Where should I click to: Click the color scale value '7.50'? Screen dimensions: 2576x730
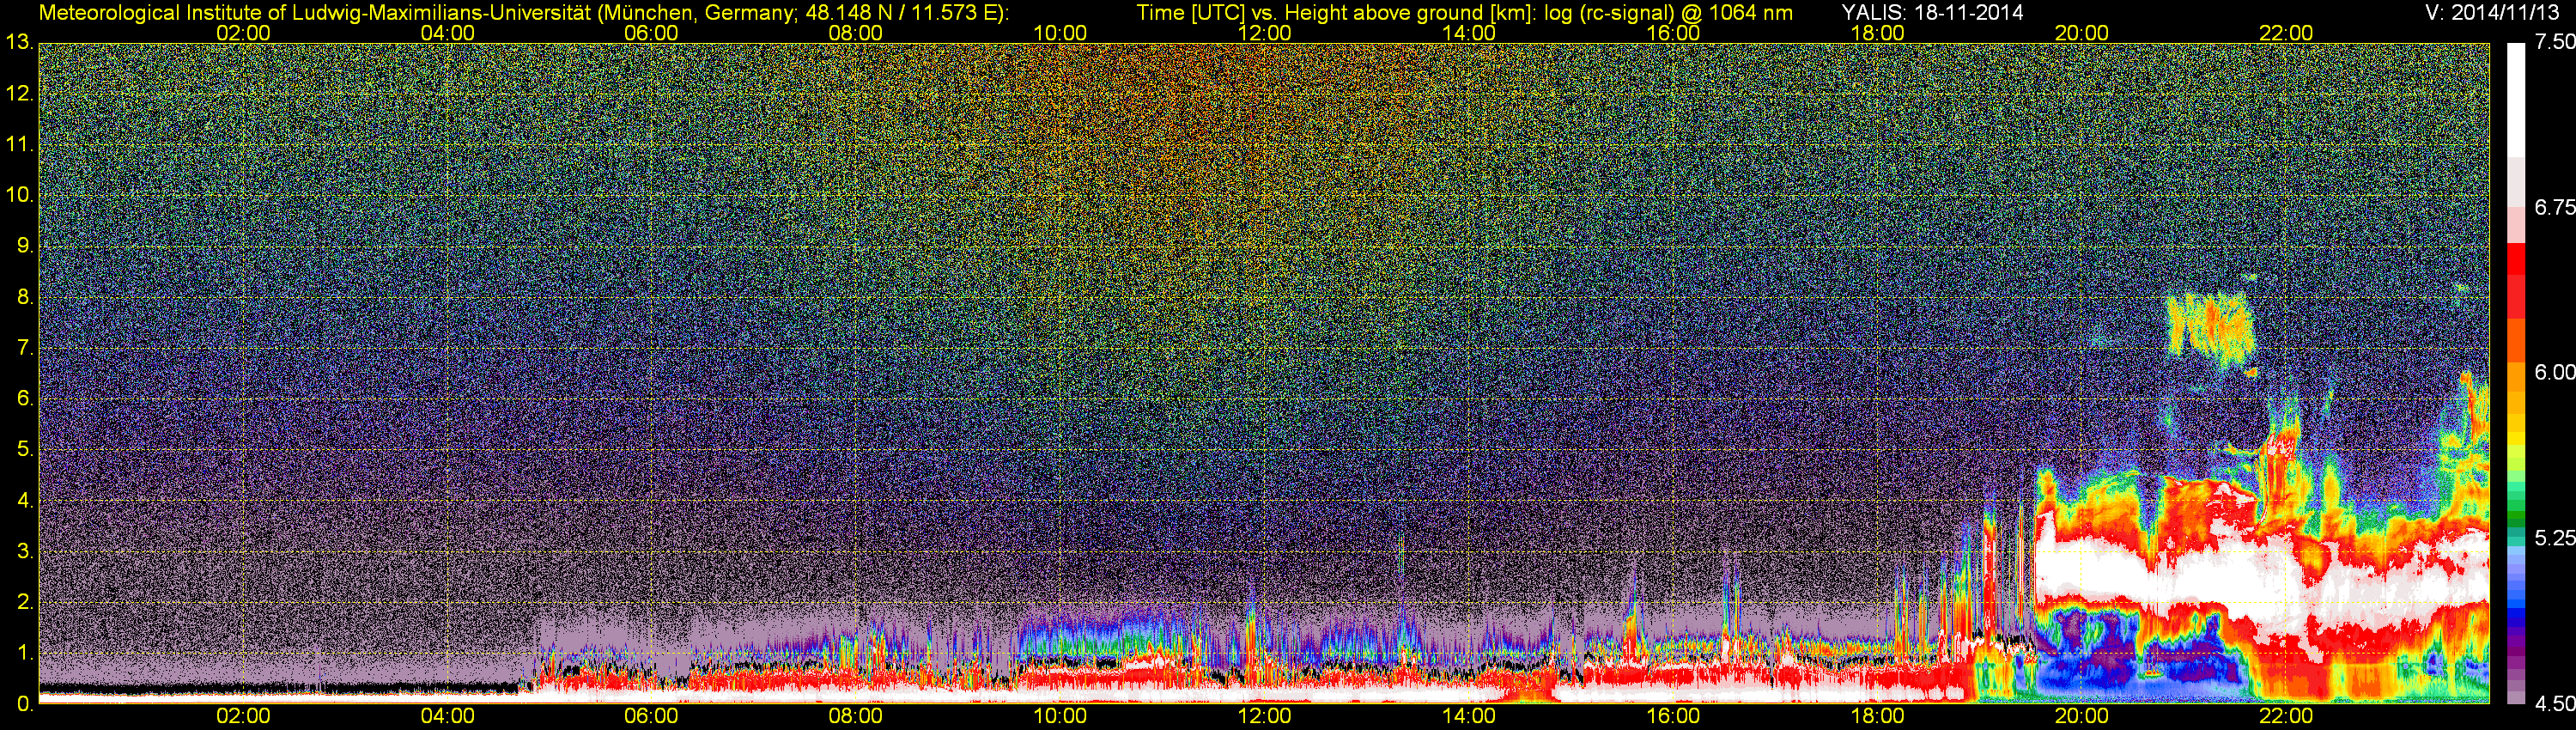point(2554,42)
